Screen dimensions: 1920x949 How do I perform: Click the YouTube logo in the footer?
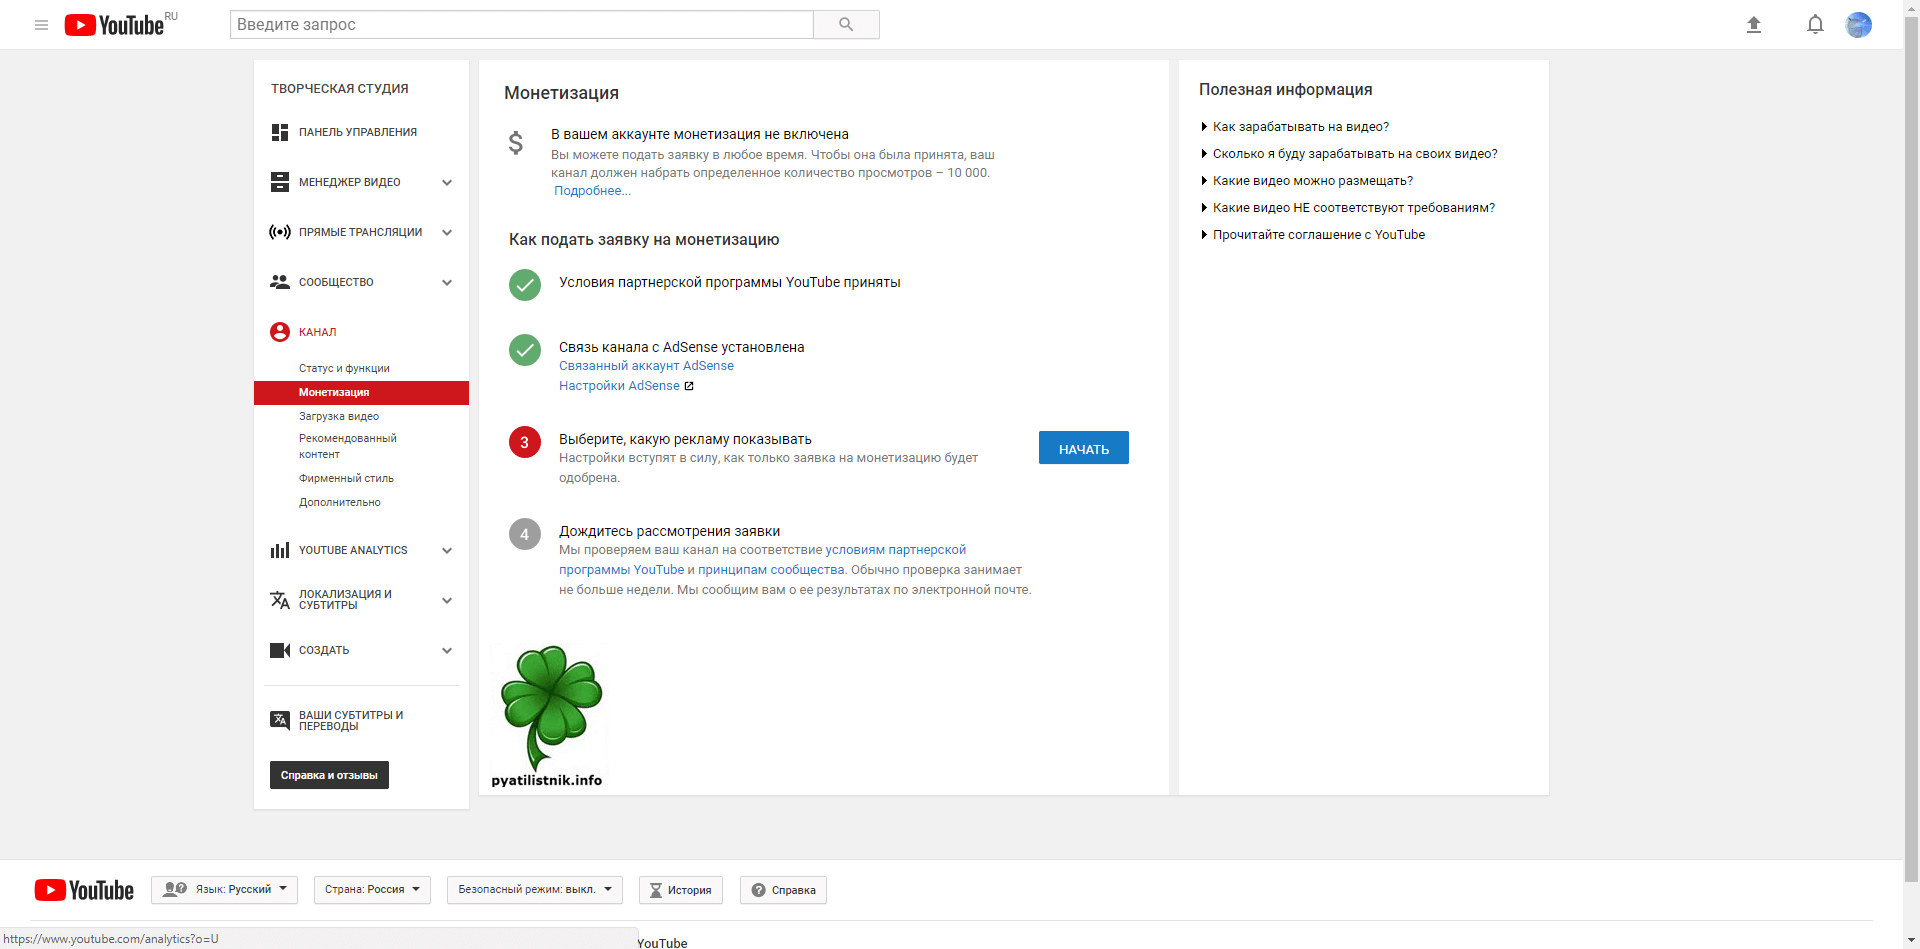[84, 890]
